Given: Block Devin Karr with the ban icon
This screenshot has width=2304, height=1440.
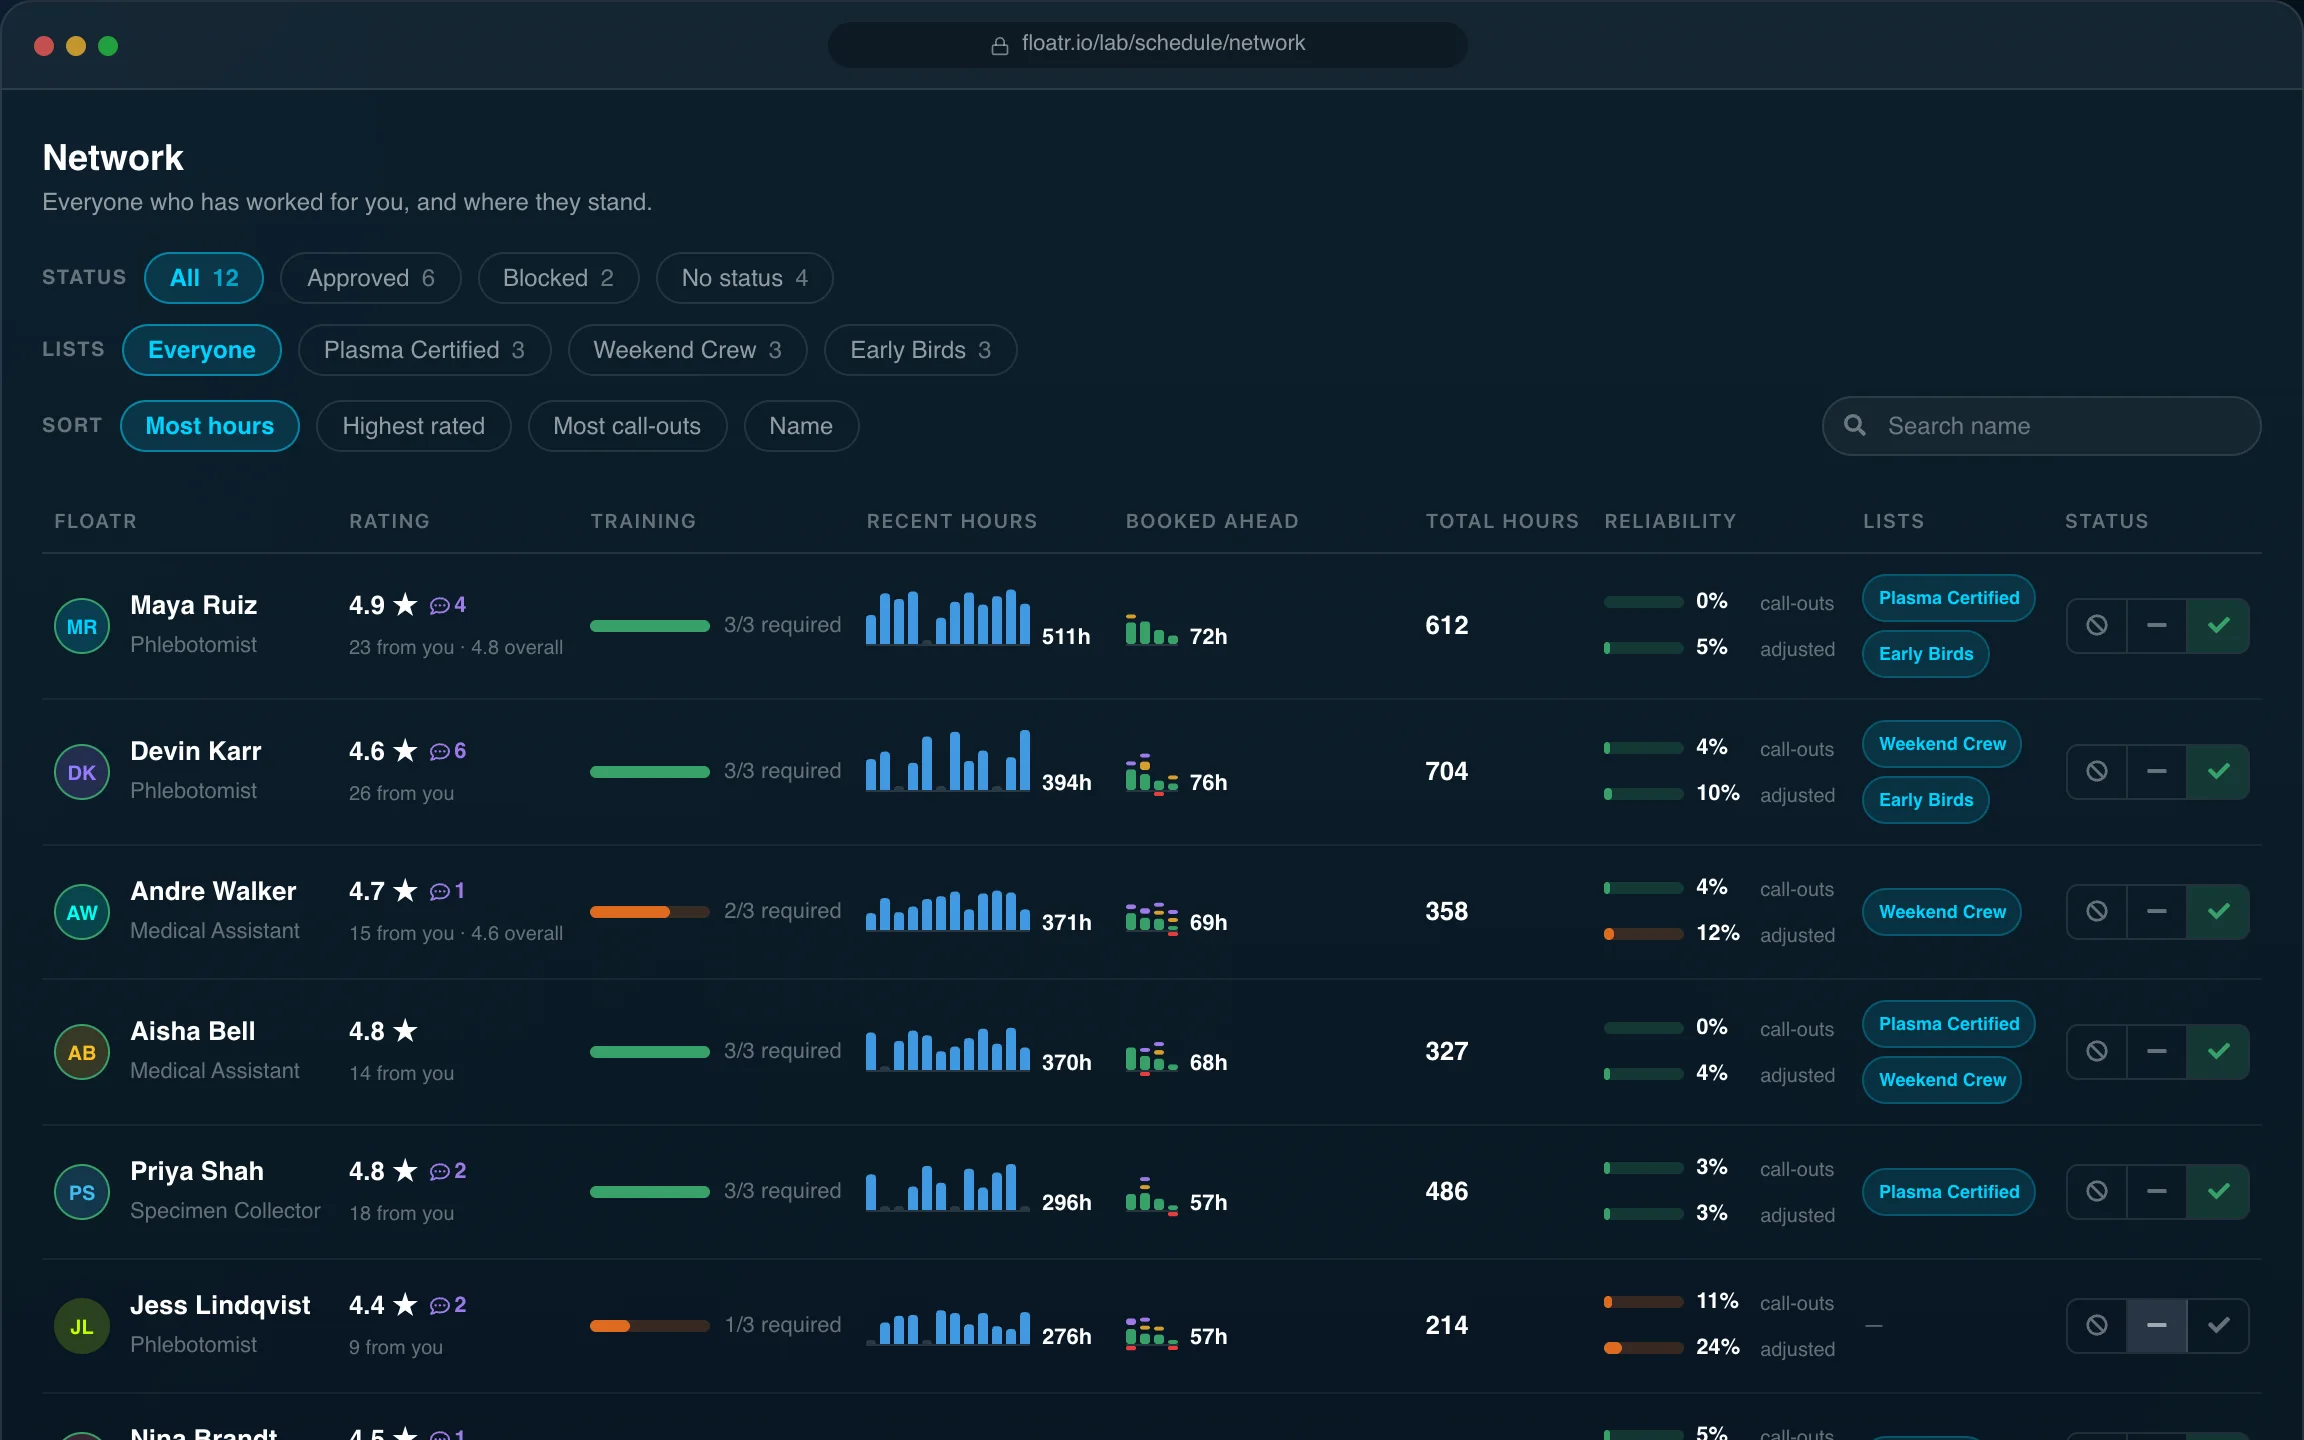Looking at the screenshot, I should 2097,771.
